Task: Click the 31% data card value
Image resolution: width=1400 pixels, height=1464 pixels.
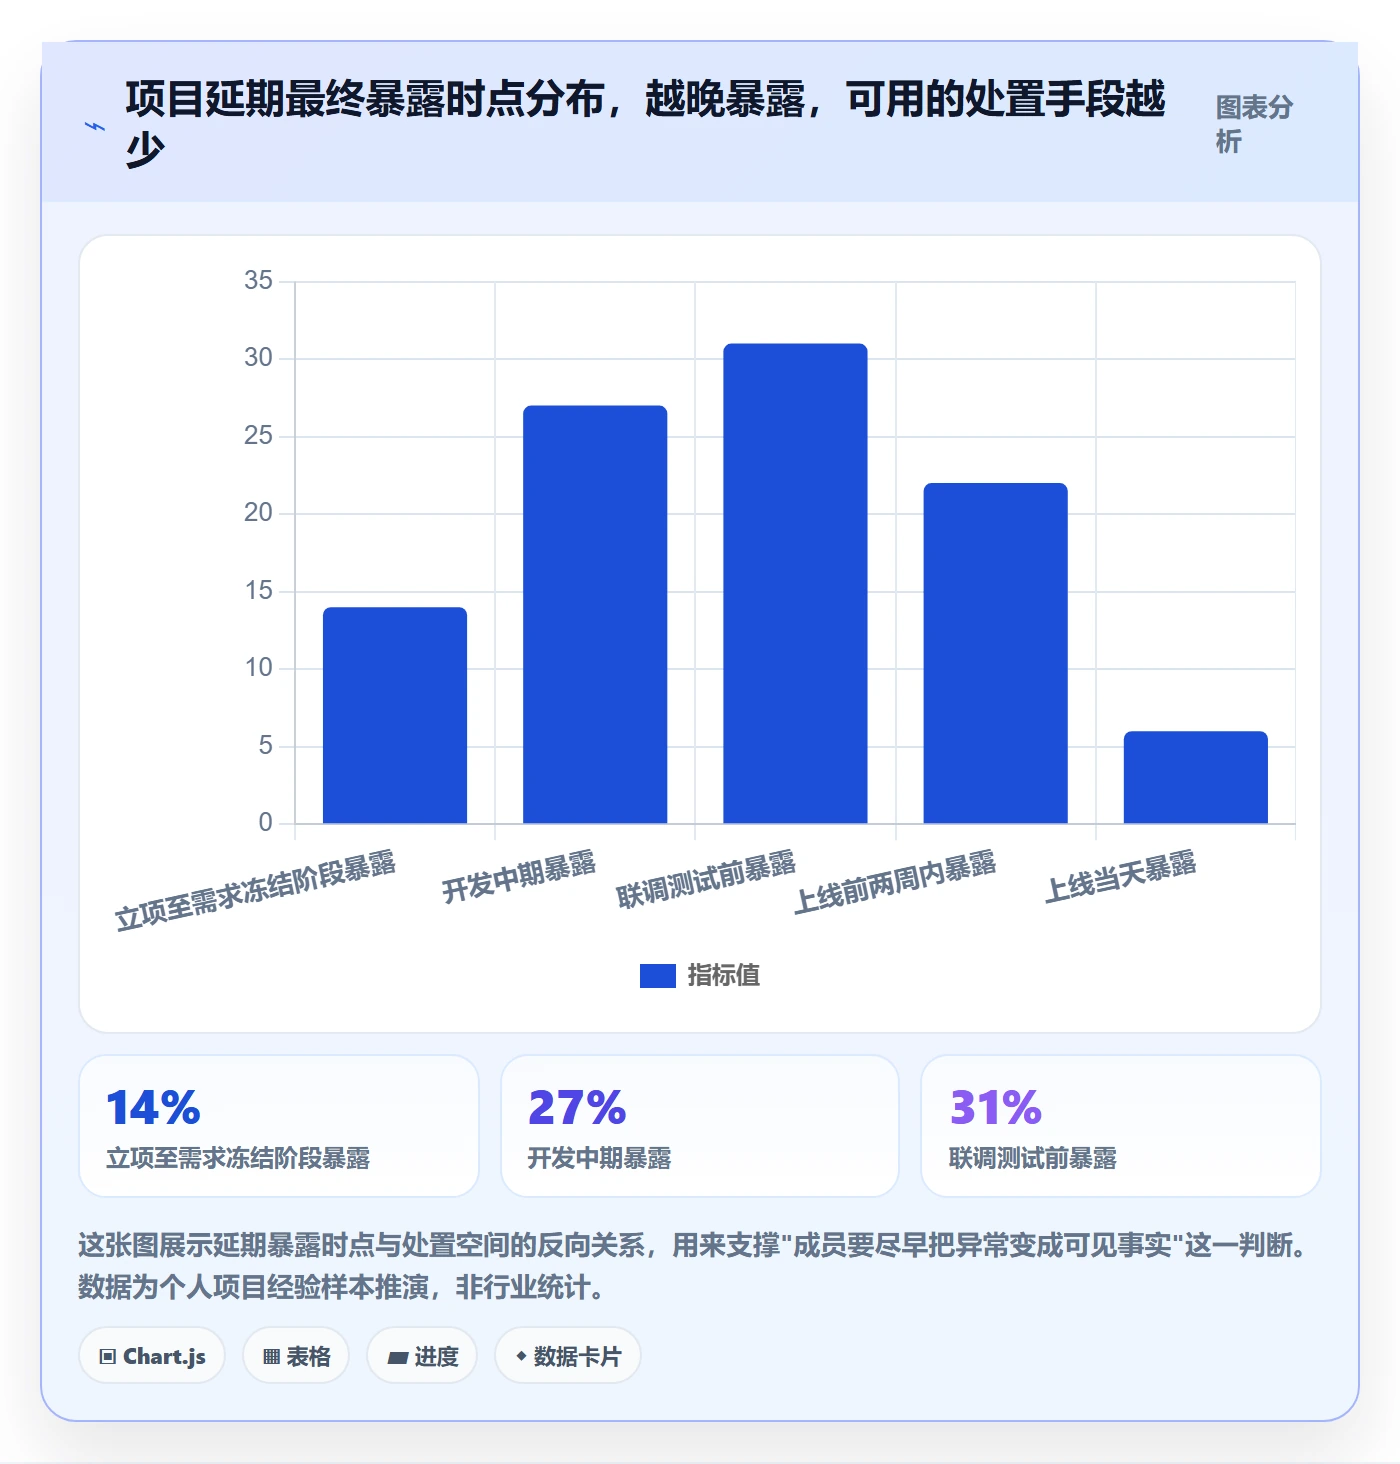Action: coord(996,1107)
